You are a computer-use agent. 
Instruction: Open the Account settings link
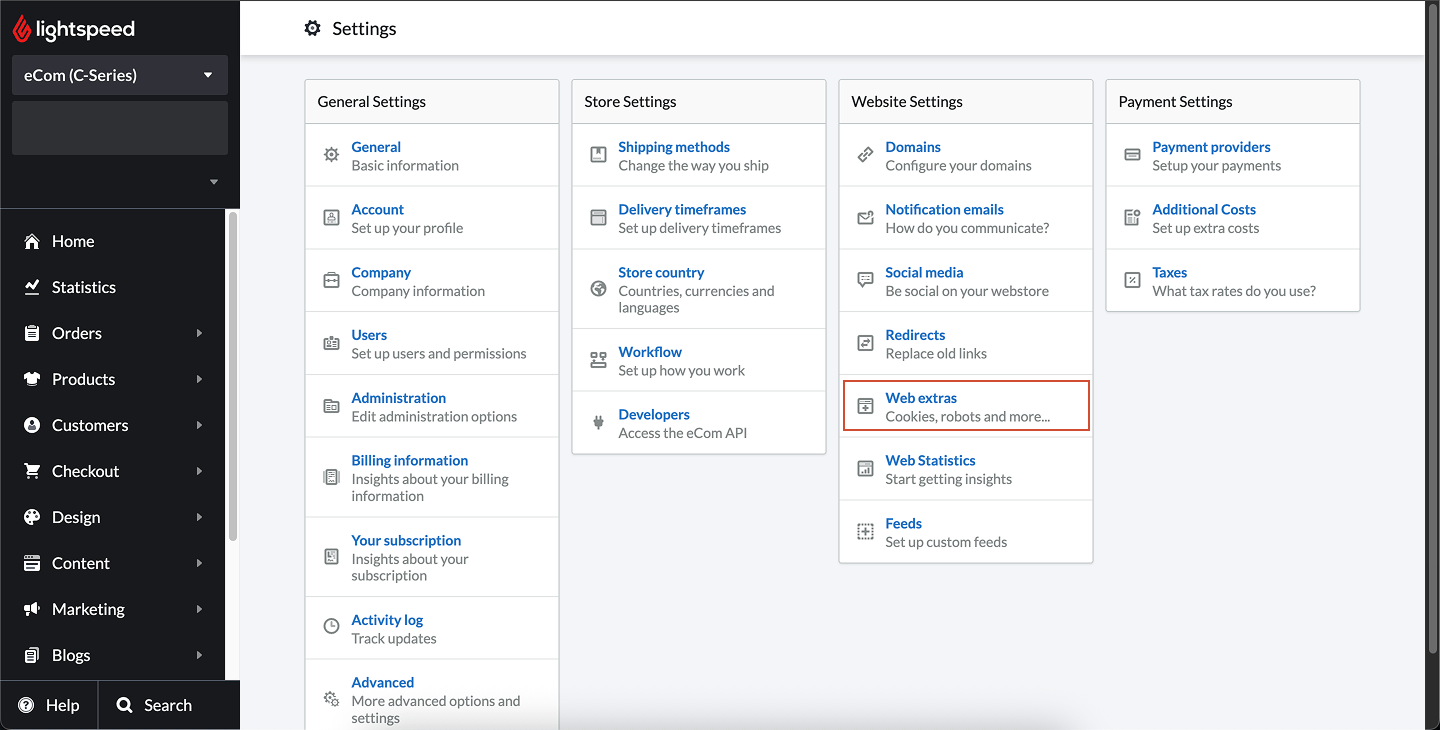[377, 209]
